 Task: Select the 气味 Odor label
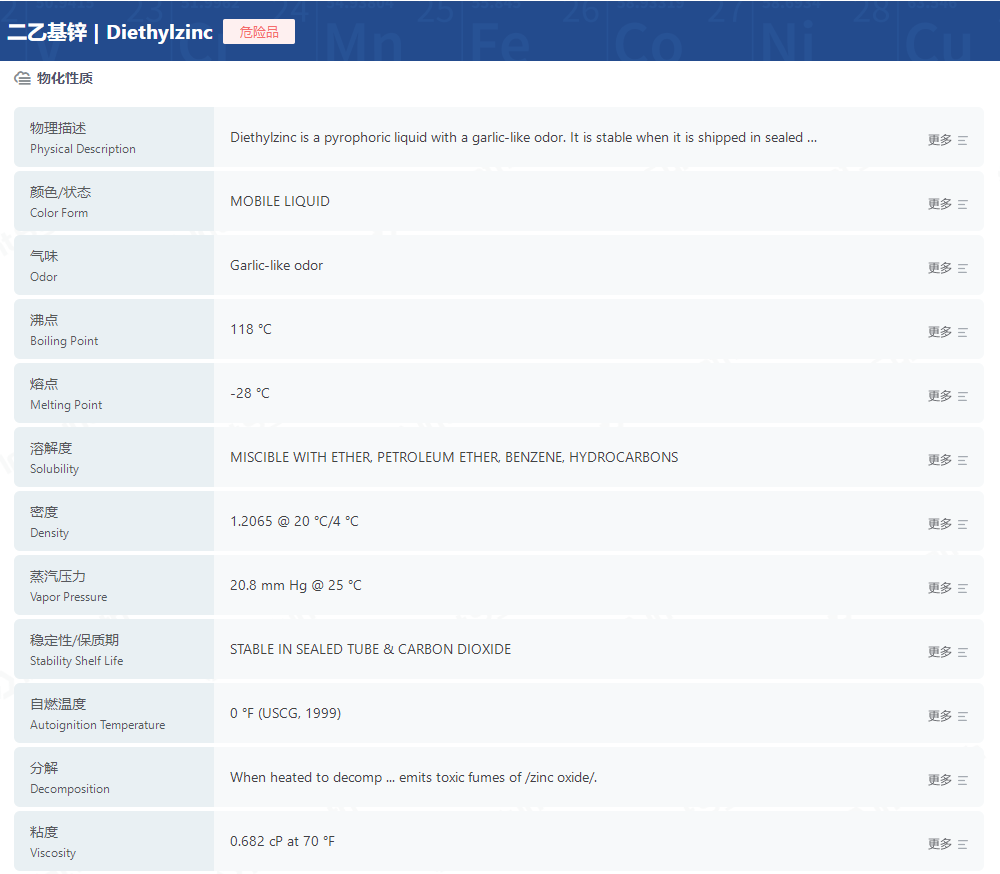tap(44, 266)
